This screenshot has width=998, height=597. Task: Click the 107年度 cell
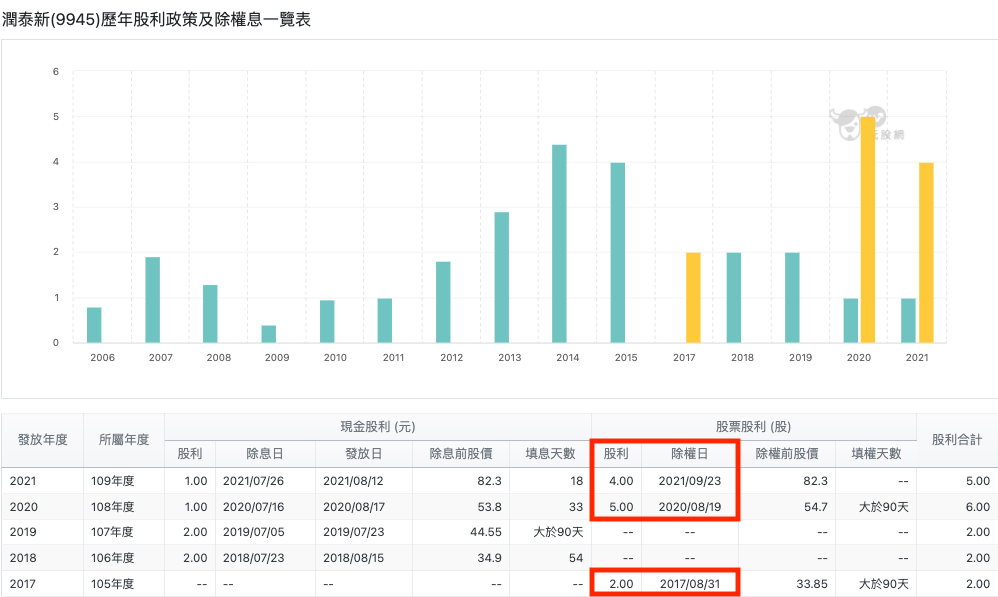[123, 532]
